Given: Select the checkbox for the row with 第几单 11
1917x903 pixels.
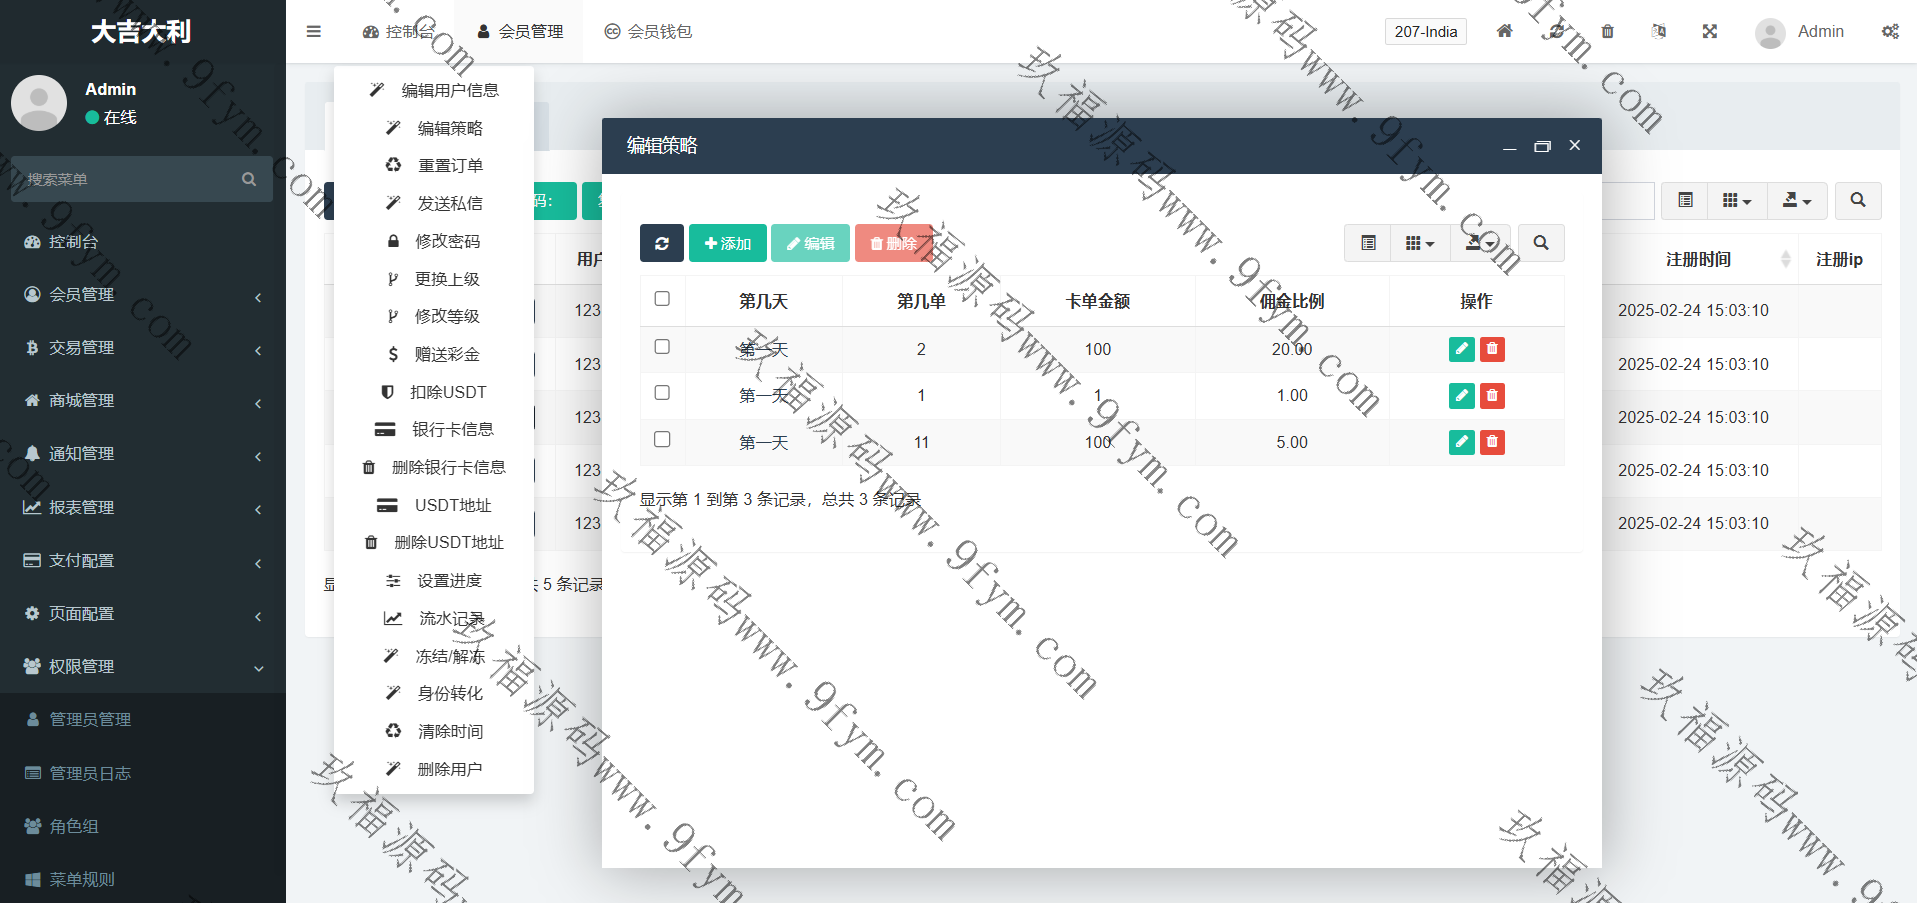Looking at the screenshot, I should (662, 440).
